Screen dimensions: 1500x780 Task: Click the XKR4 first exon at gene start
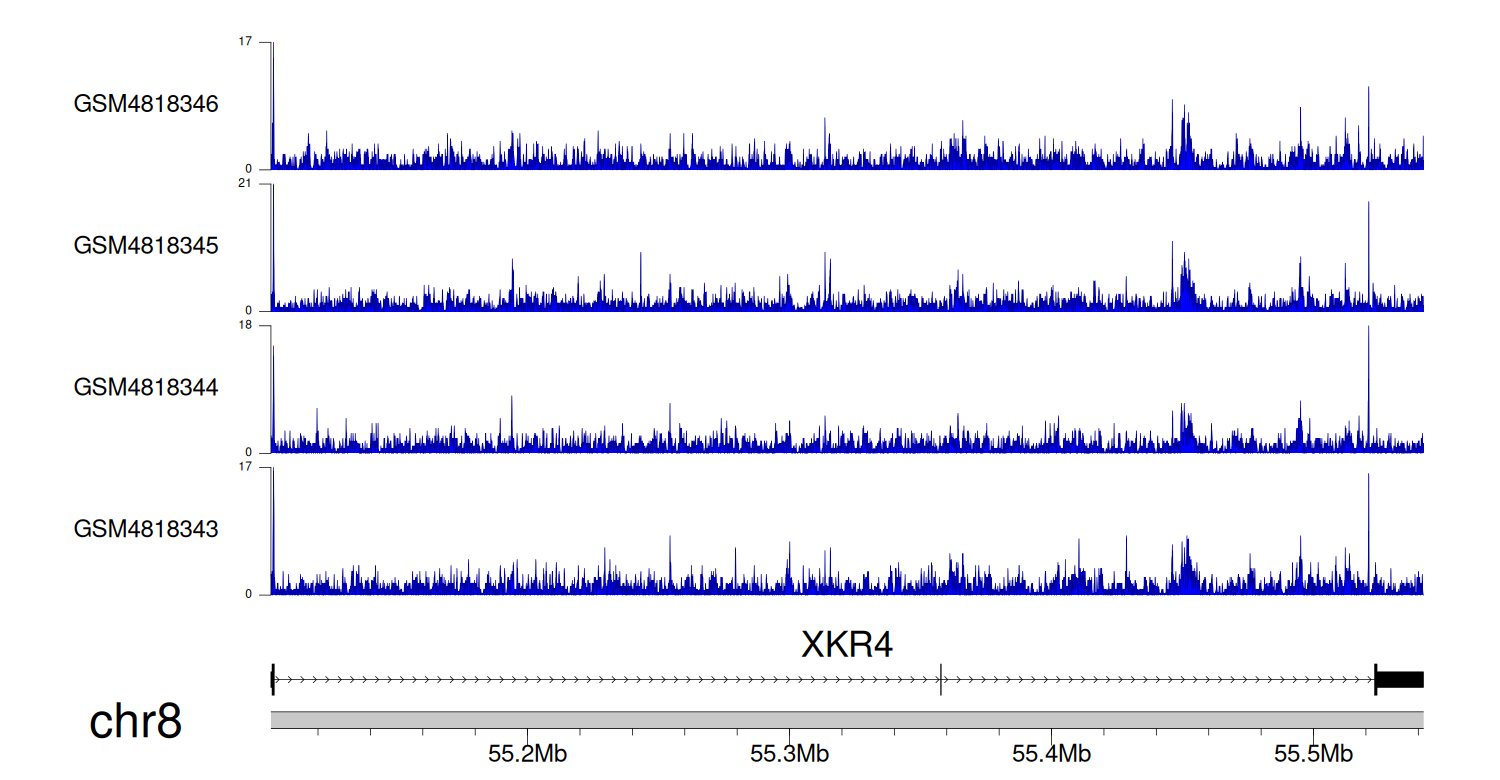point(272,680)
